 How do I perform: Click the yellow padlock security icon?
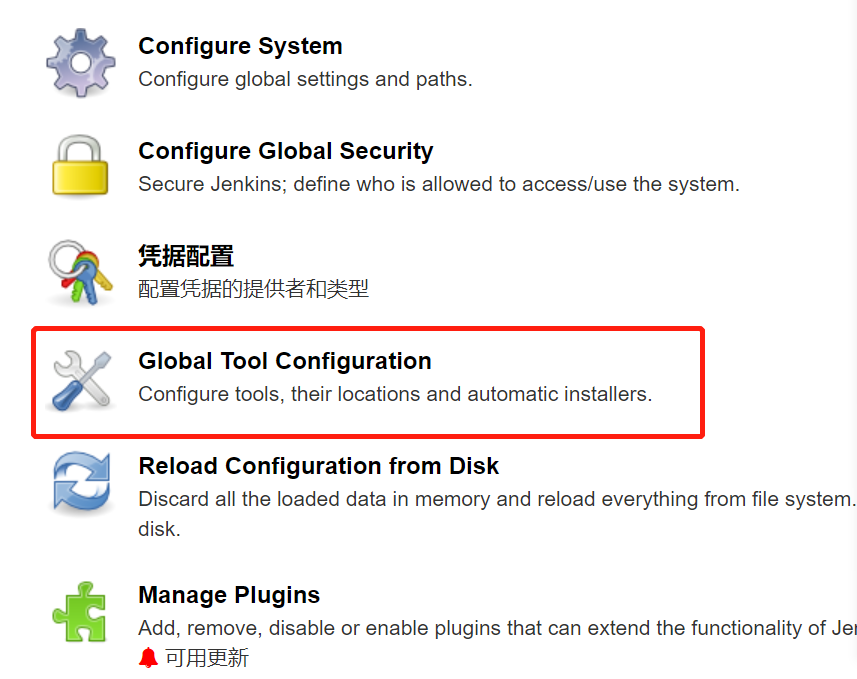[80, 166]
